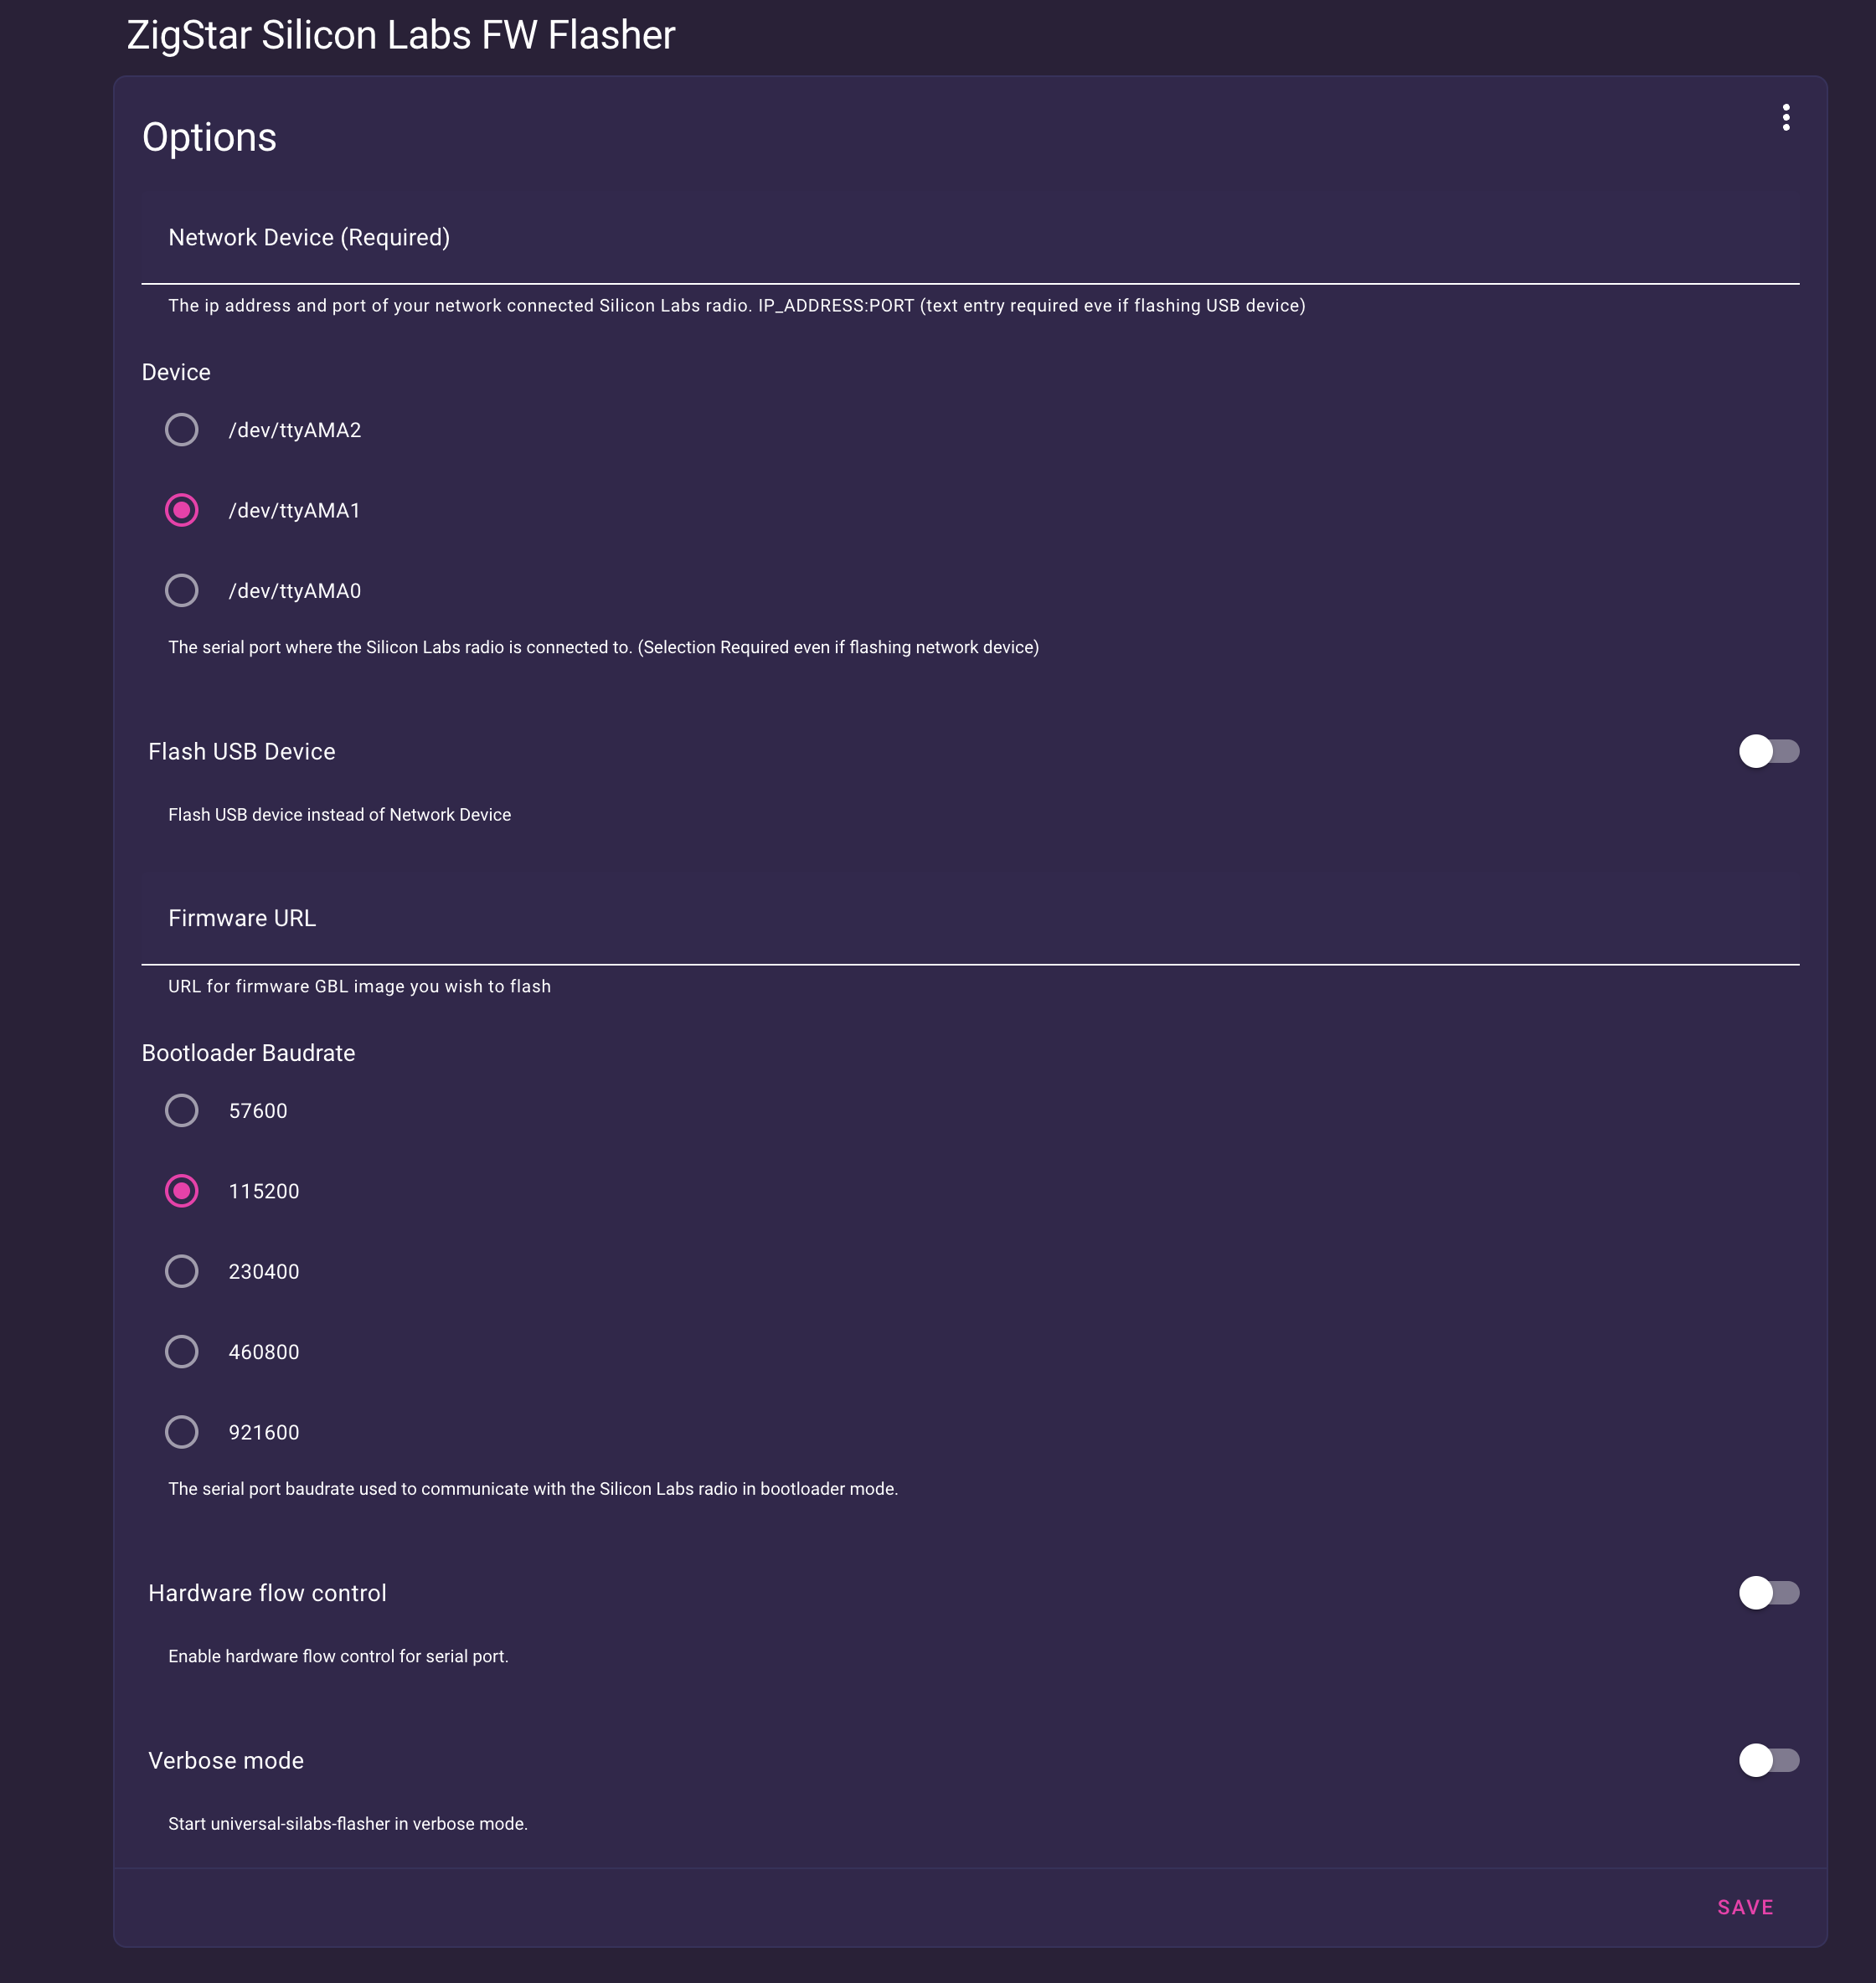1876x1983 pixels.
Task: Enable the Verbose mode switch
Action: [1768, 1760]
